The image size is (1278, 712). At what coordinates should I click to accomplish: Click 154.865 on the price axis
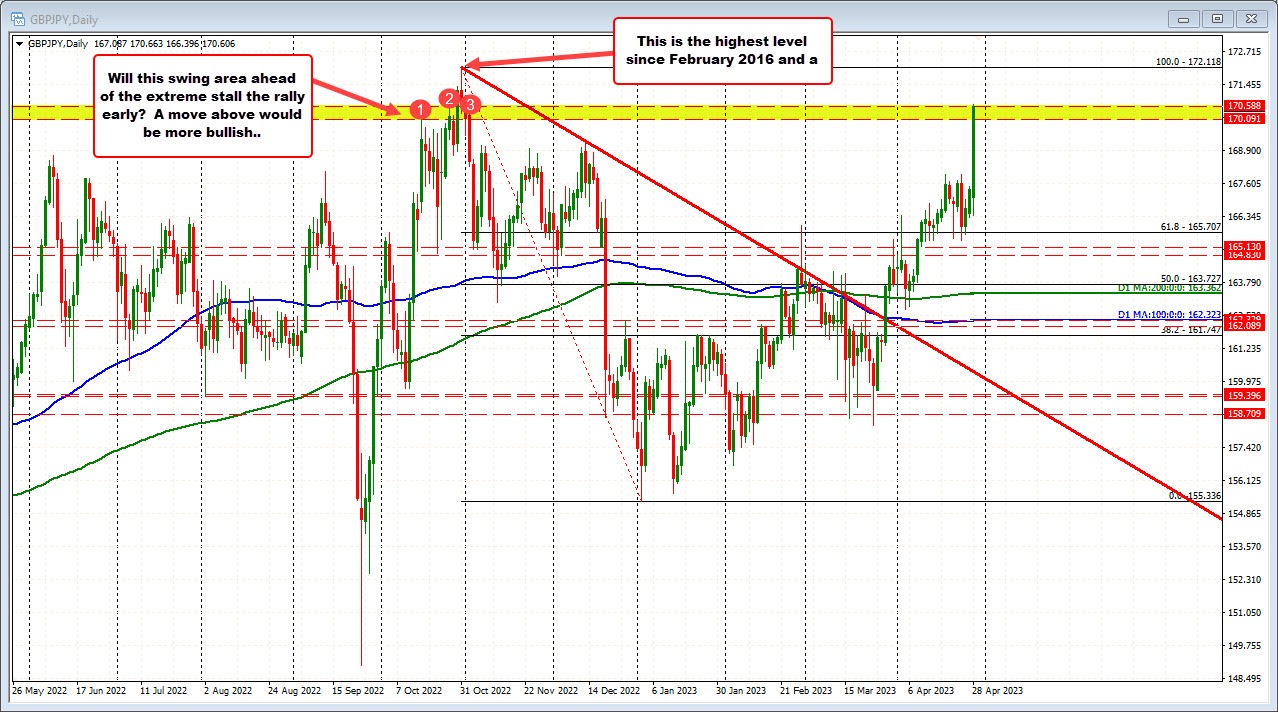point(1245,513)
